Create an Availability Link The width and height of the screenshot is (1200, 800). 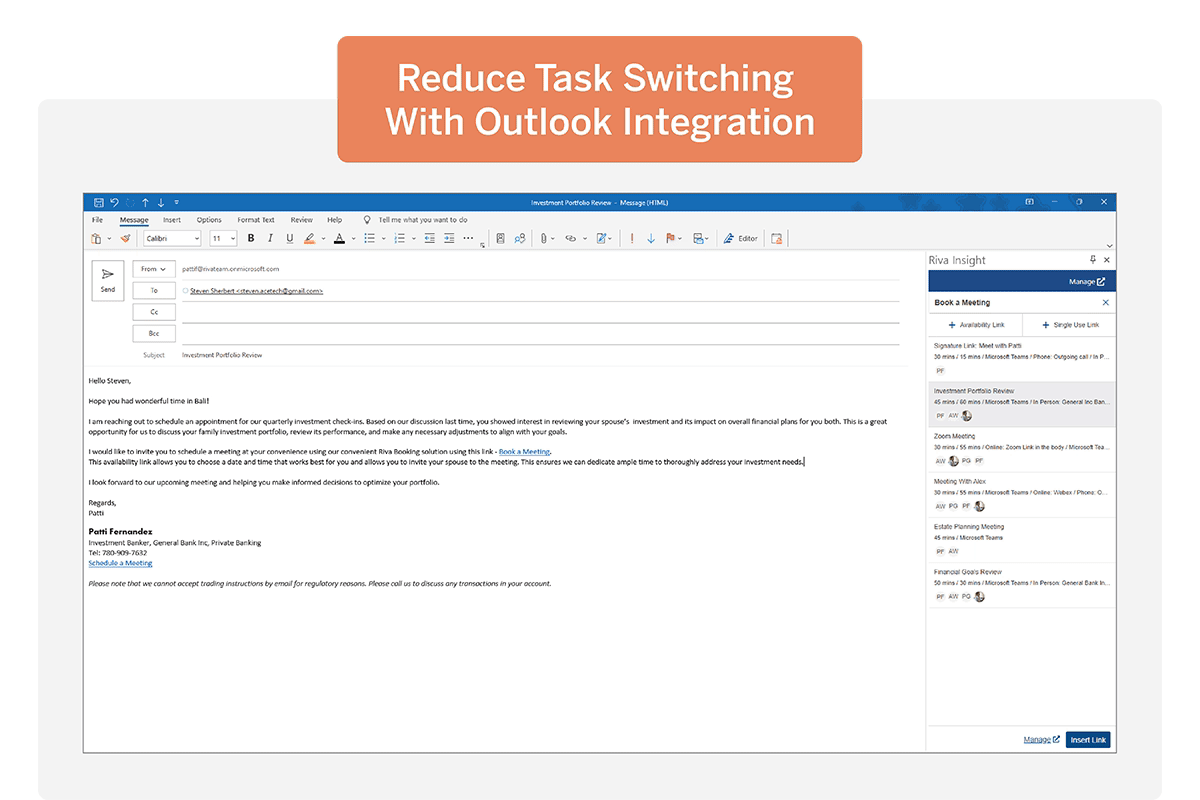975,325
